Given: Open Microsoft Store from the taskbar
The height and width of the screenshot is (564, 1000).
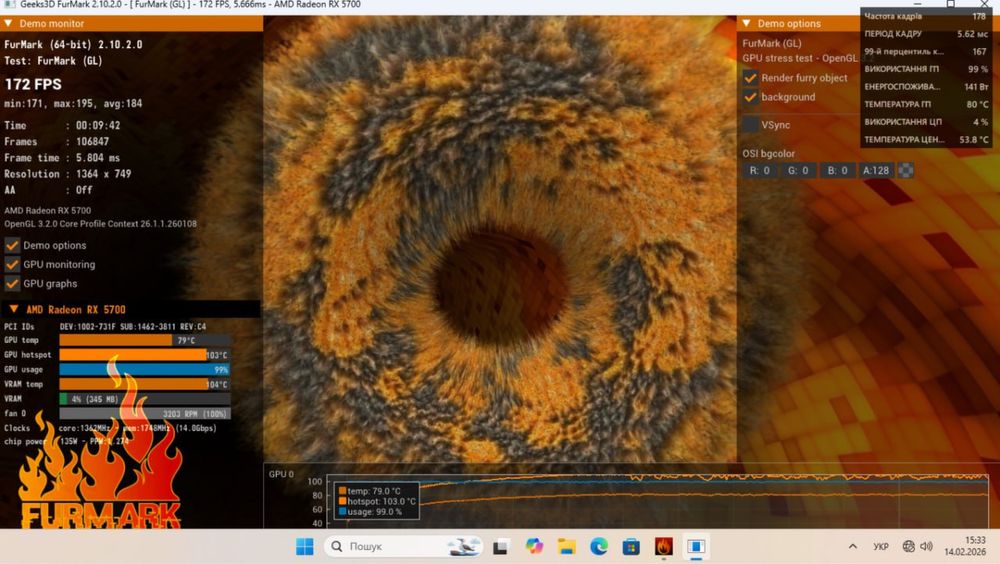Looking at the screenshot, I should click(631, 547).
